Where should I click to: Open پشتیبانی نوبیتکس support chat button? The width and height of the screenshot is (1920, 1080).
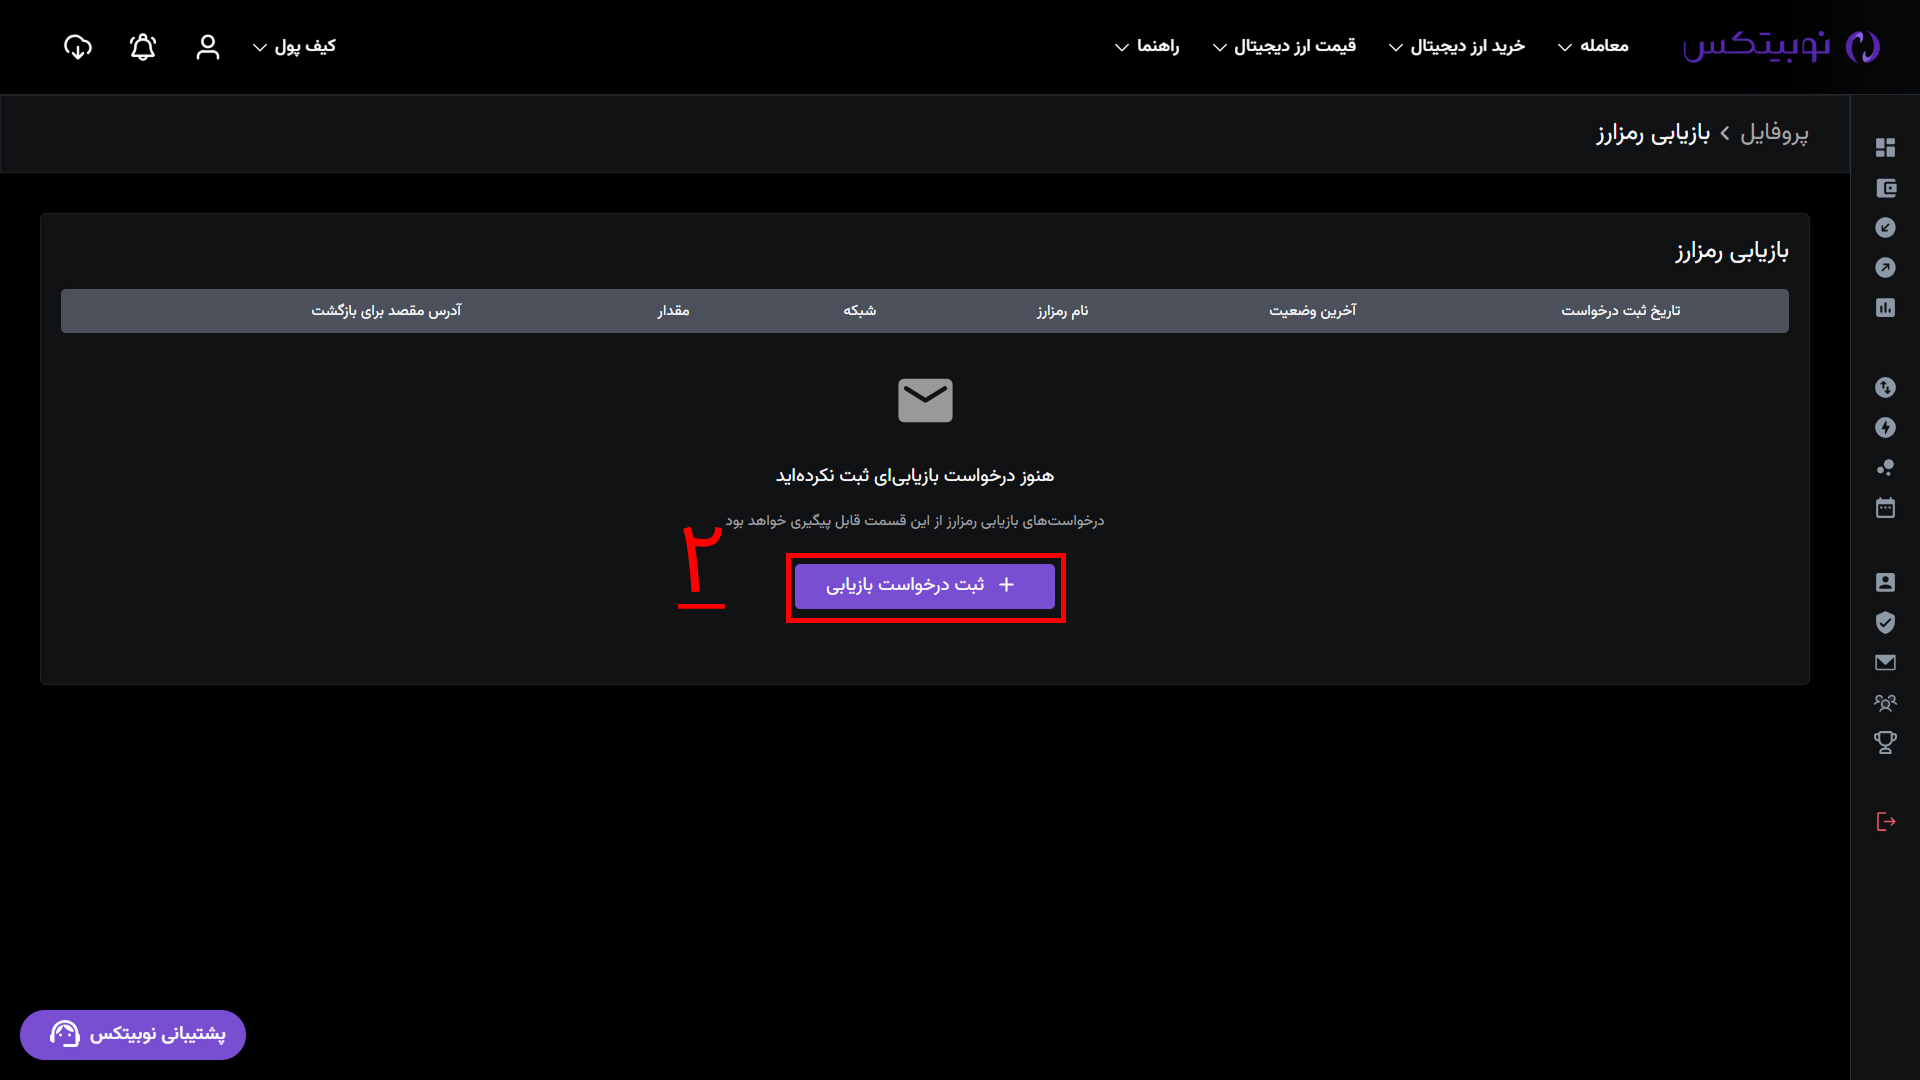click(x=133, y=1034)
